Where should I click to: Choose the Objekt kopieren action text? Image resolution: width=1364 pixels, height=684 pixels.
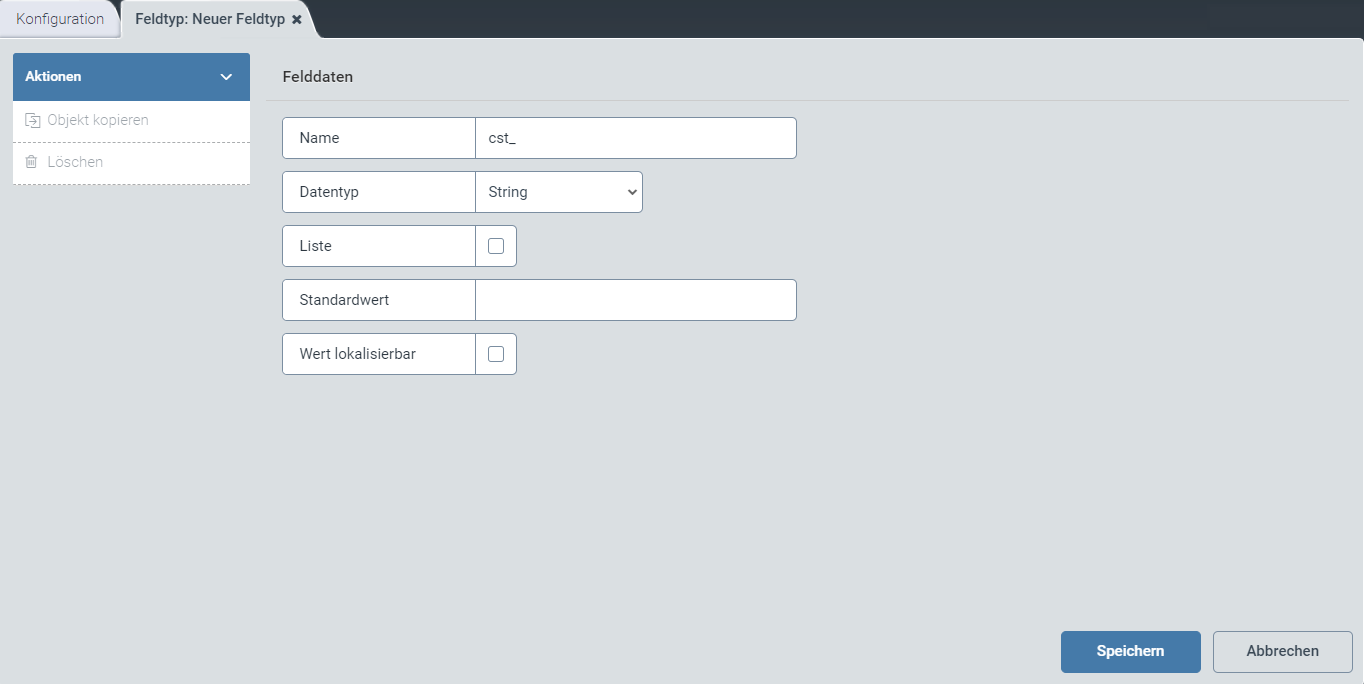[98, 120]
